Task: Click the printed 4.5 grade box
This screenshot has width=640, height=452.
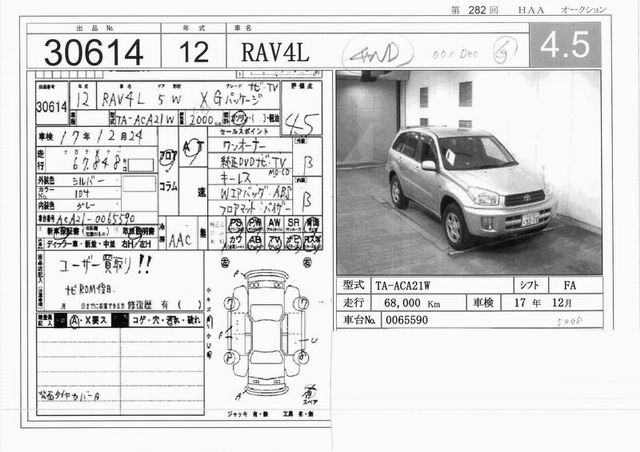Action: click(565, 45)
